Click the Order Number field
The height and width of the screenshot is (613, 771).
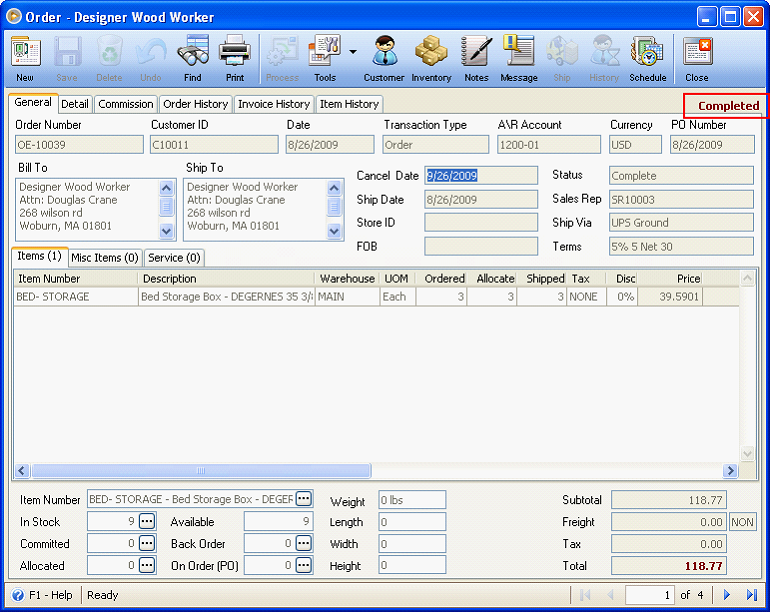pyautogui.click(x=79, y=145)
